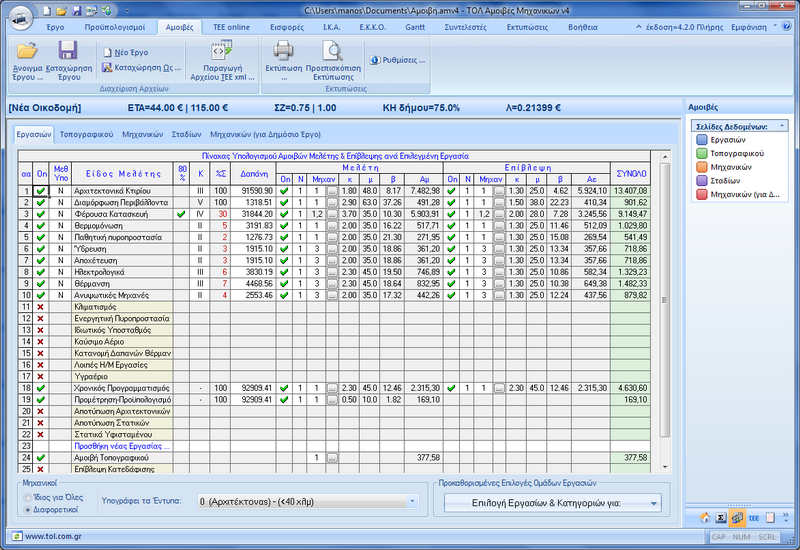Select the Ίδιος για Όλες radio button
This screenshot has height=550, width=800.
click(x=28, y=497)
